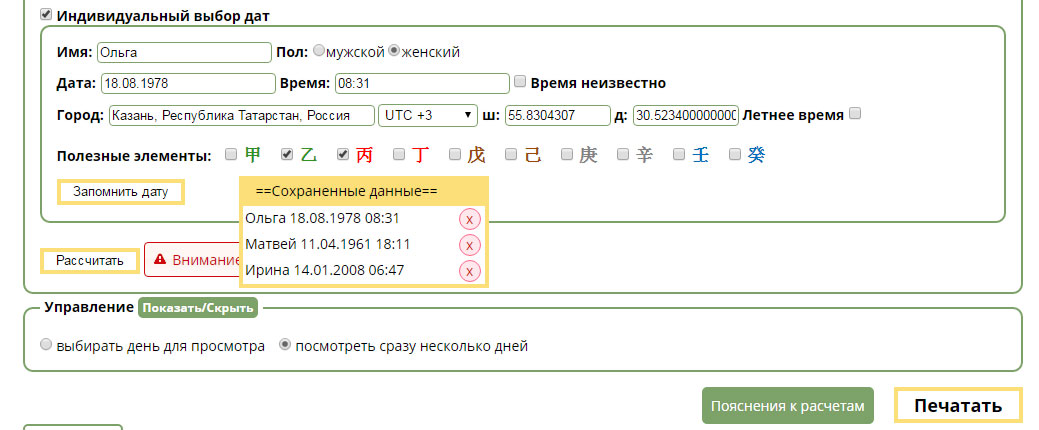Tick checkbox for 壬 element
This screenshot has width=1039, height=430.
coord(679,154)
